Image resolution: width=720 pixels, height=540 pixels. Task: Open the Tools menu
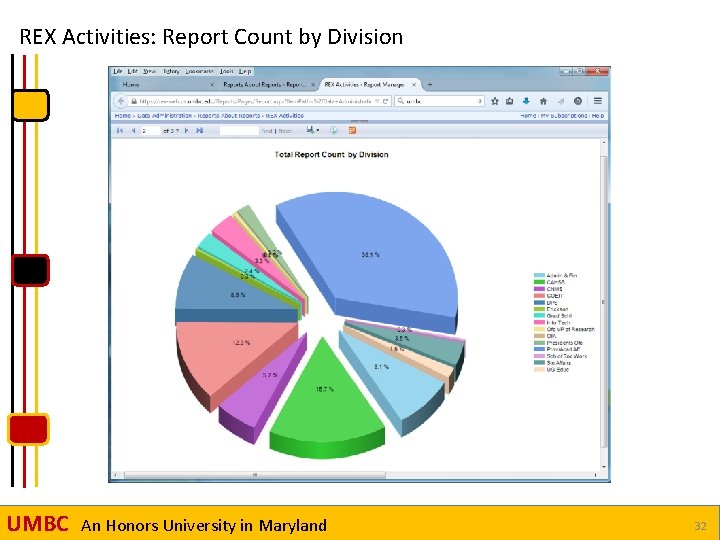pos(226,71)
